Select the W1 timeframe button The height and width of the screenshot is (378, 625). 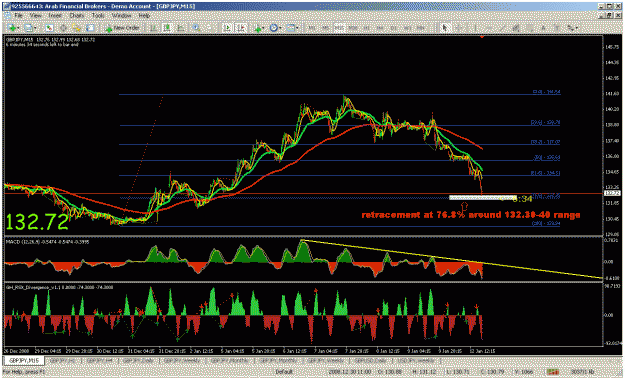pos(407,28)
